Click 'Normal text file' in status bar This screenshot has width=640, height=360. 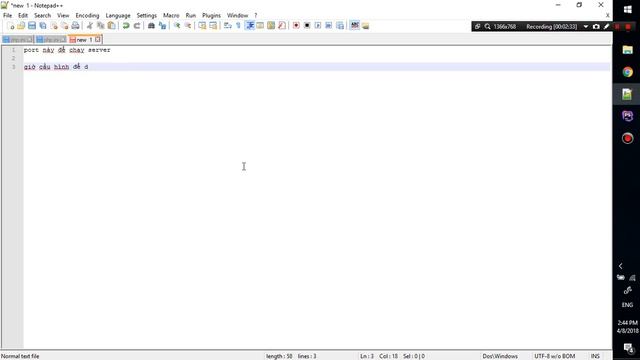tap(20, 356)
